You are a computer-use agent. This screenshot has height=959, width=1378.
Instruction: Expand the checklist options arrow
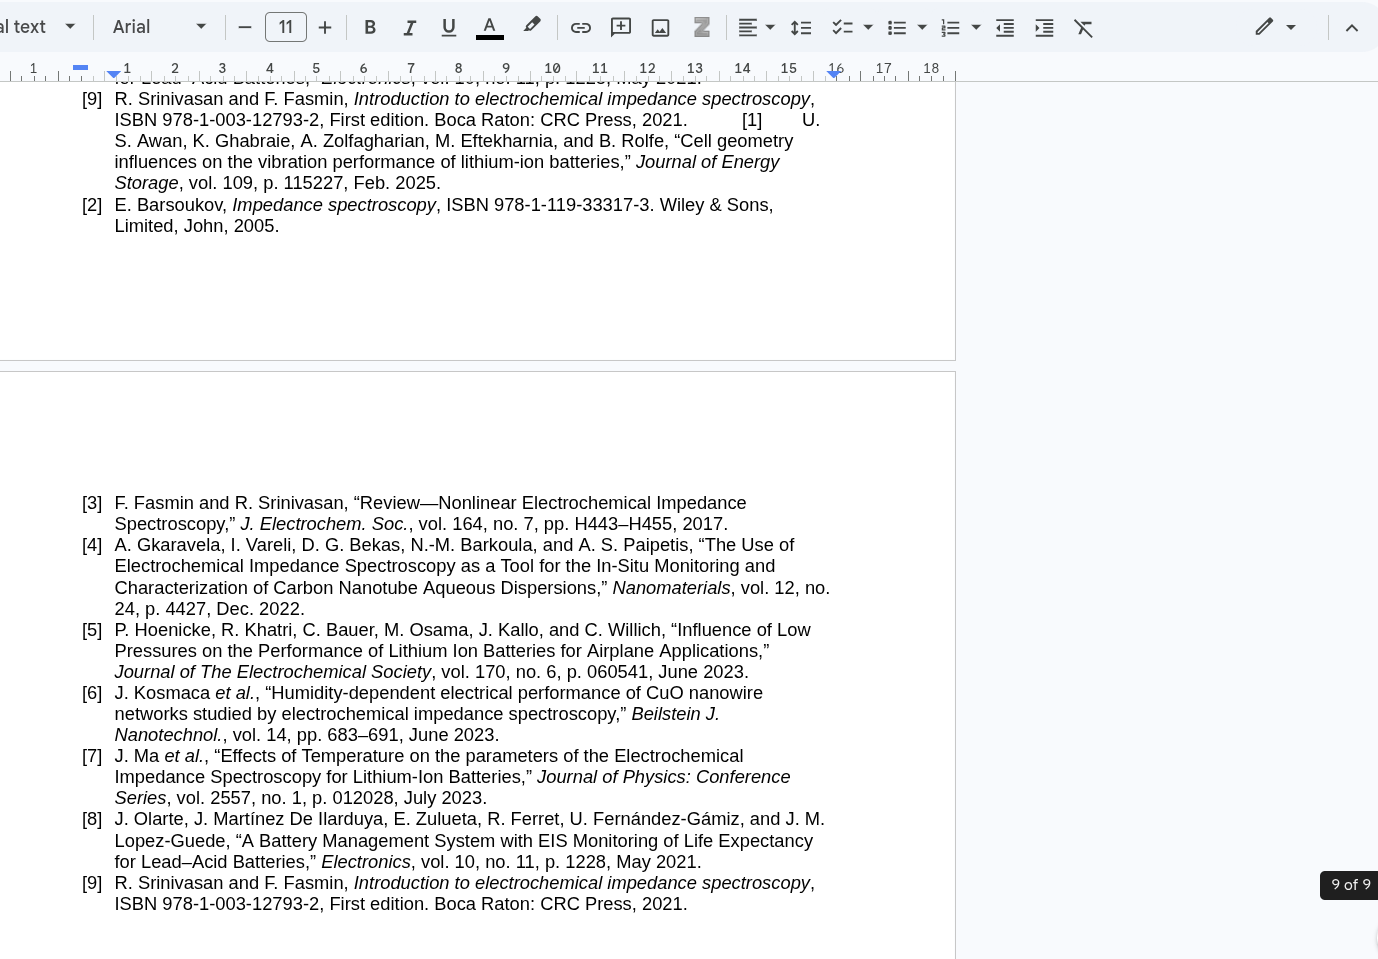coord(868,27)
